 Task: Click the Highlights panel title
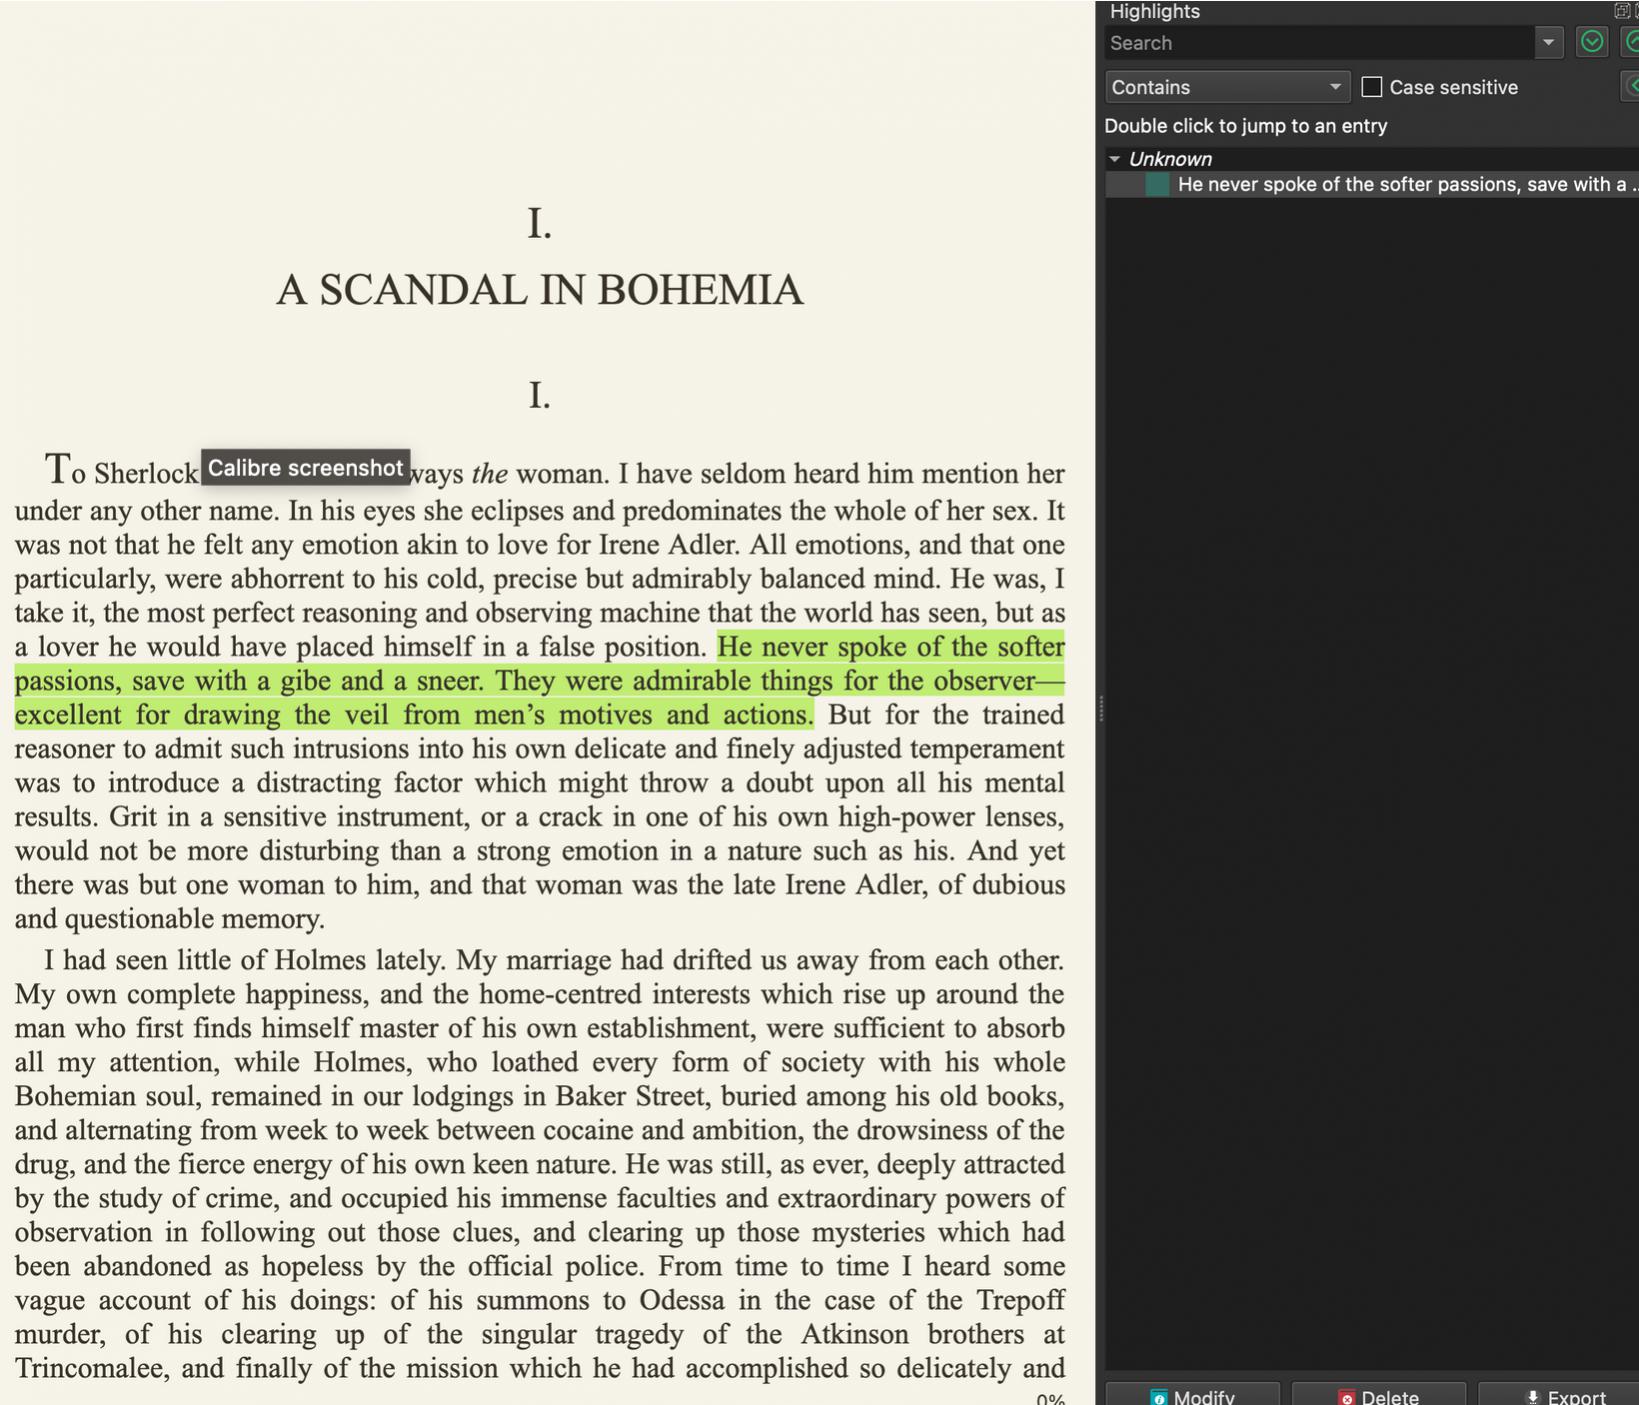pos(1154,11)
